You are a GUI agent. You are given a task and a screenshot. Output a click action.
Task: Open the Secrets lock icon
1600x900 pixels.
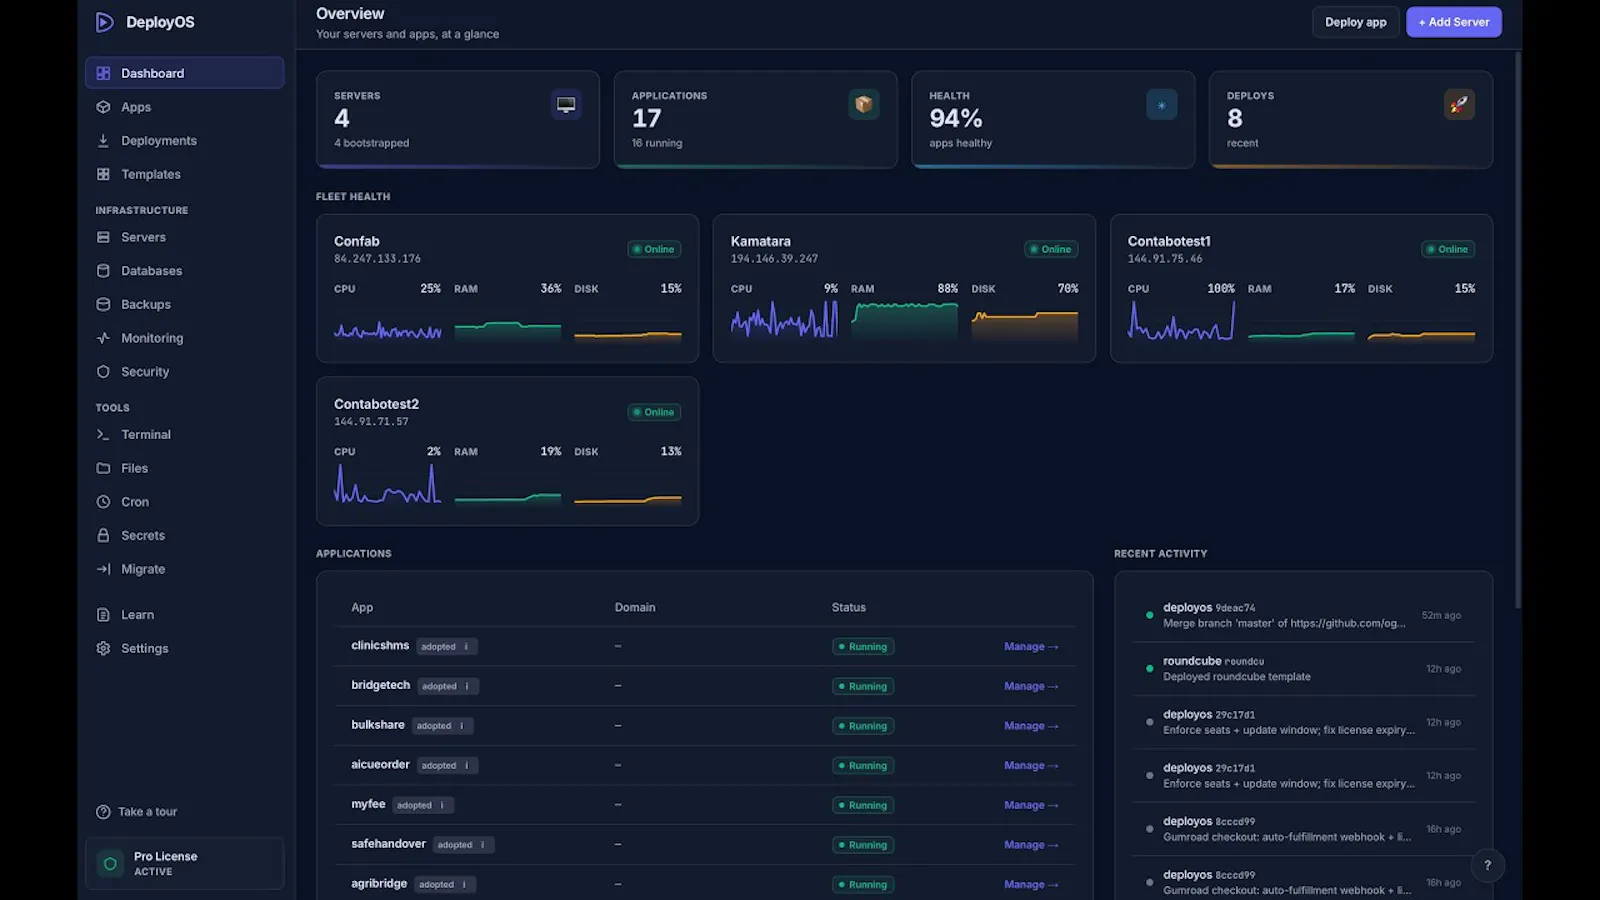[x=103, y=535]
